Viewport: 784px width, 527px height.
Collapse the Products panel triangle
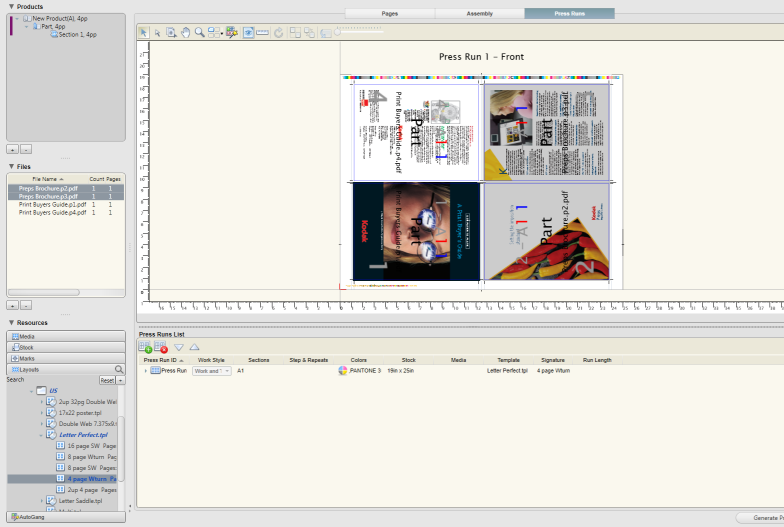12,6
